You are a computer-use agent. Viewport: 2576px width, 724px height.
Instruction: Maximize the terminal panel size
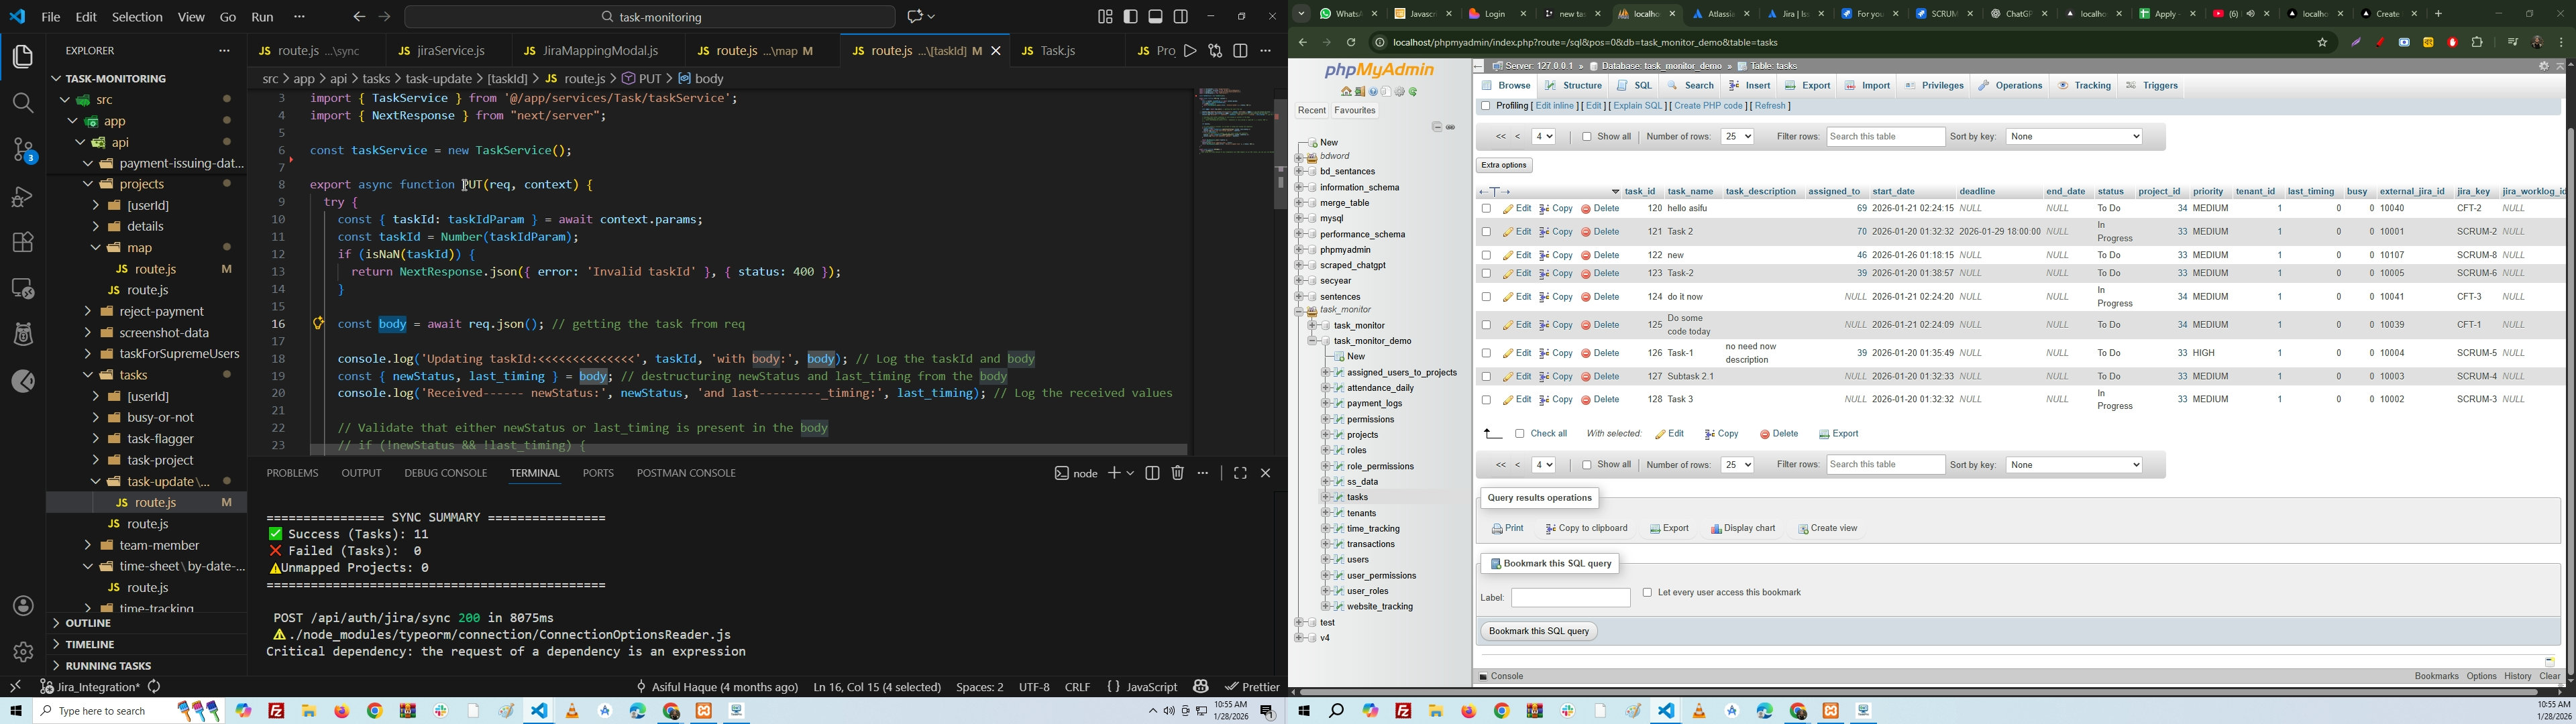(x=1240, y=473)
